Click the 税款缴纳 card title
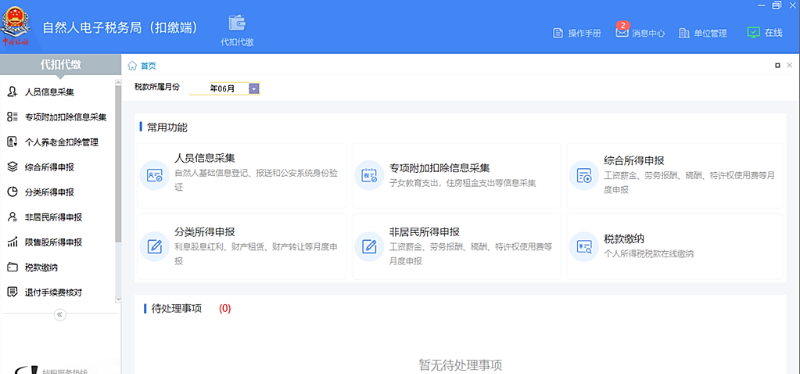800x374 pixels. point(624,239)
